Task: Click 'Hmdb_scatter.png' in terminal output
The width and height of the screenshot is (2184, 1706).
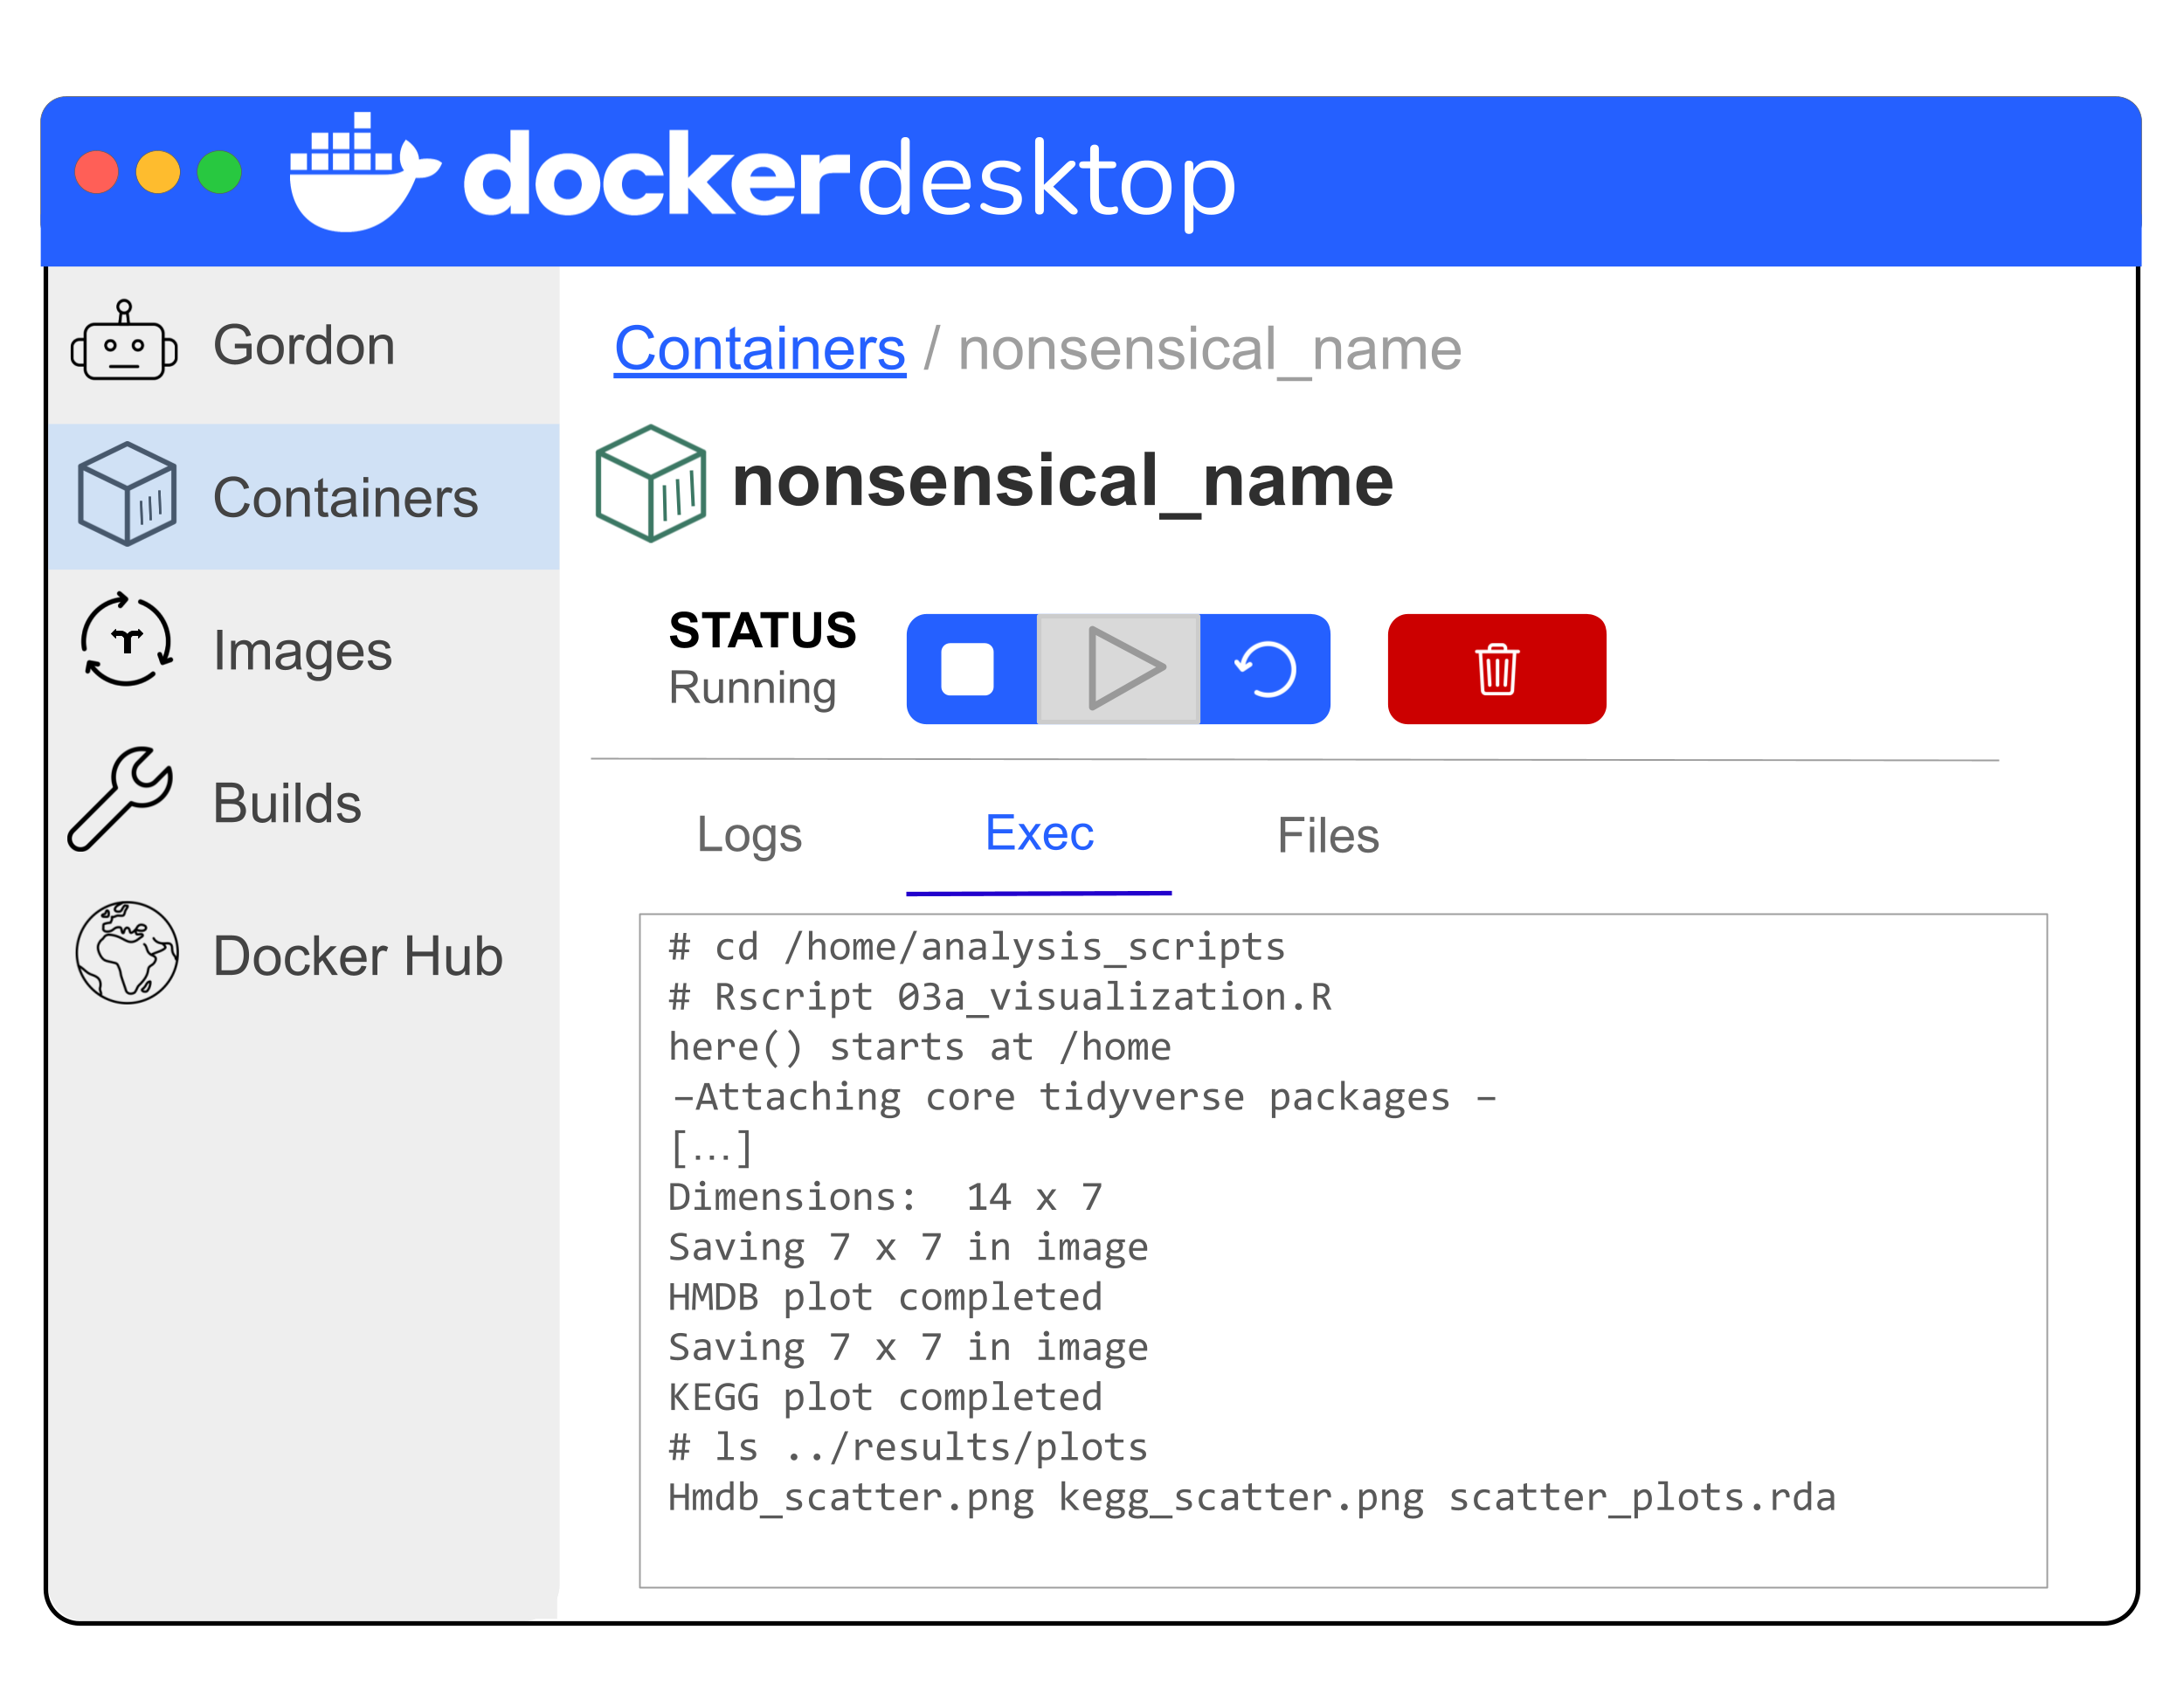Action: pos(851,1498)
